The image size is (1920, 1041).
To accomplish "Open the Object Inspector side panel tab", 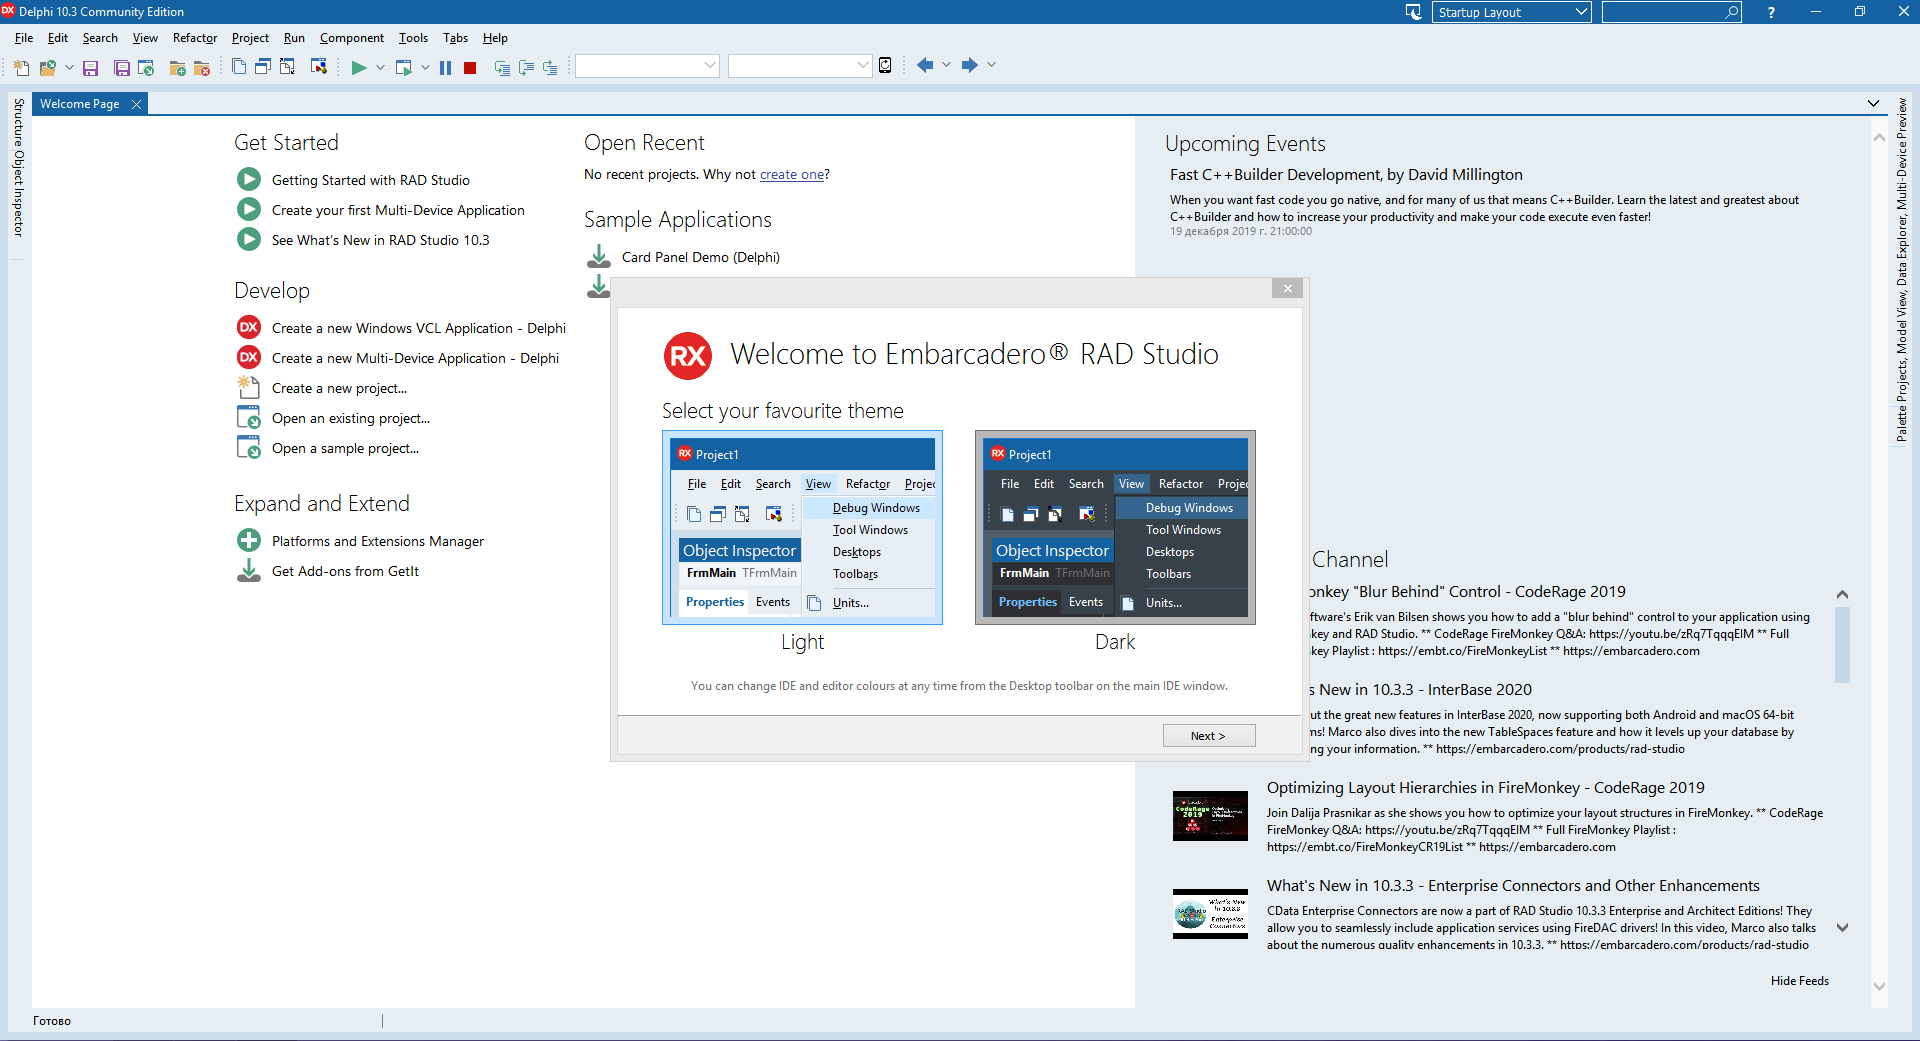I will coord(18,194).
